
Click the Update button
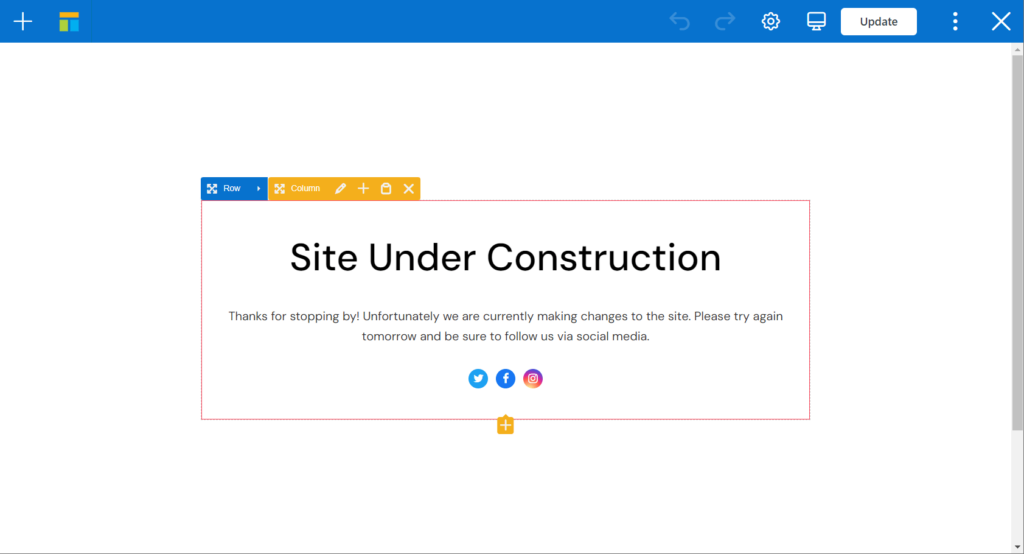[878, 22]
